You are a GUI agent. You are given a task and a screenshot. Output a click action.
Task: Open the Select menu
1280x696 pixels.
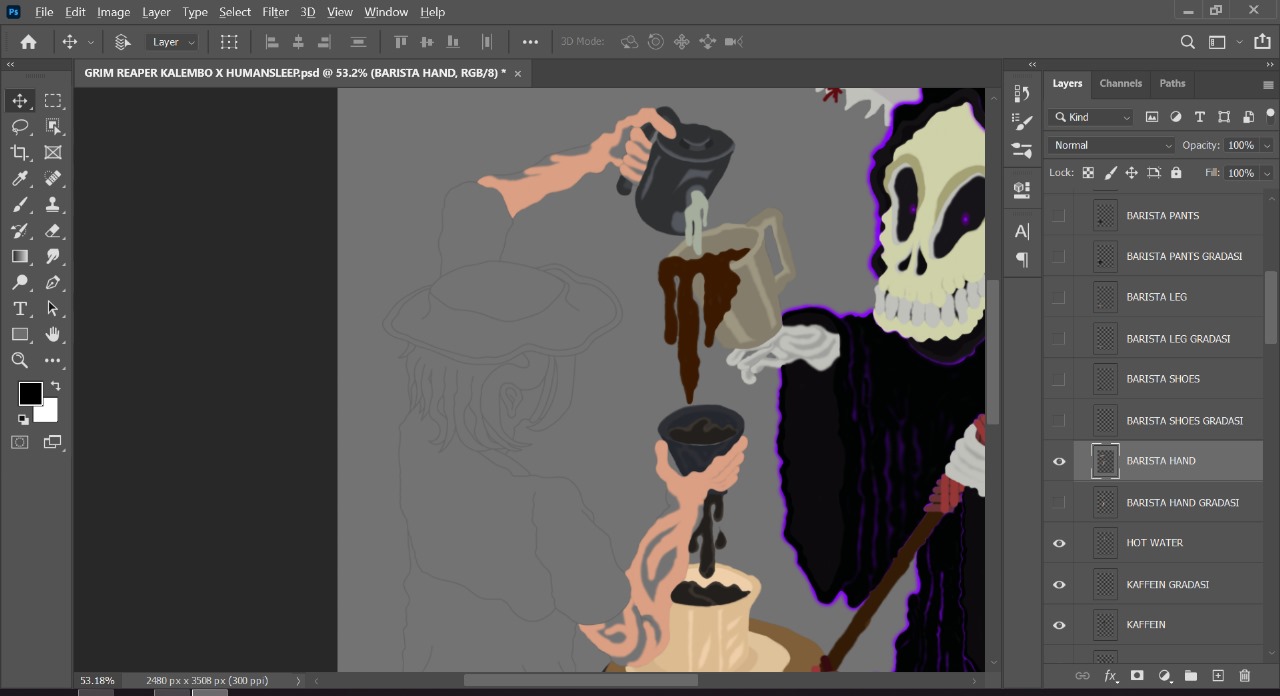235,12
